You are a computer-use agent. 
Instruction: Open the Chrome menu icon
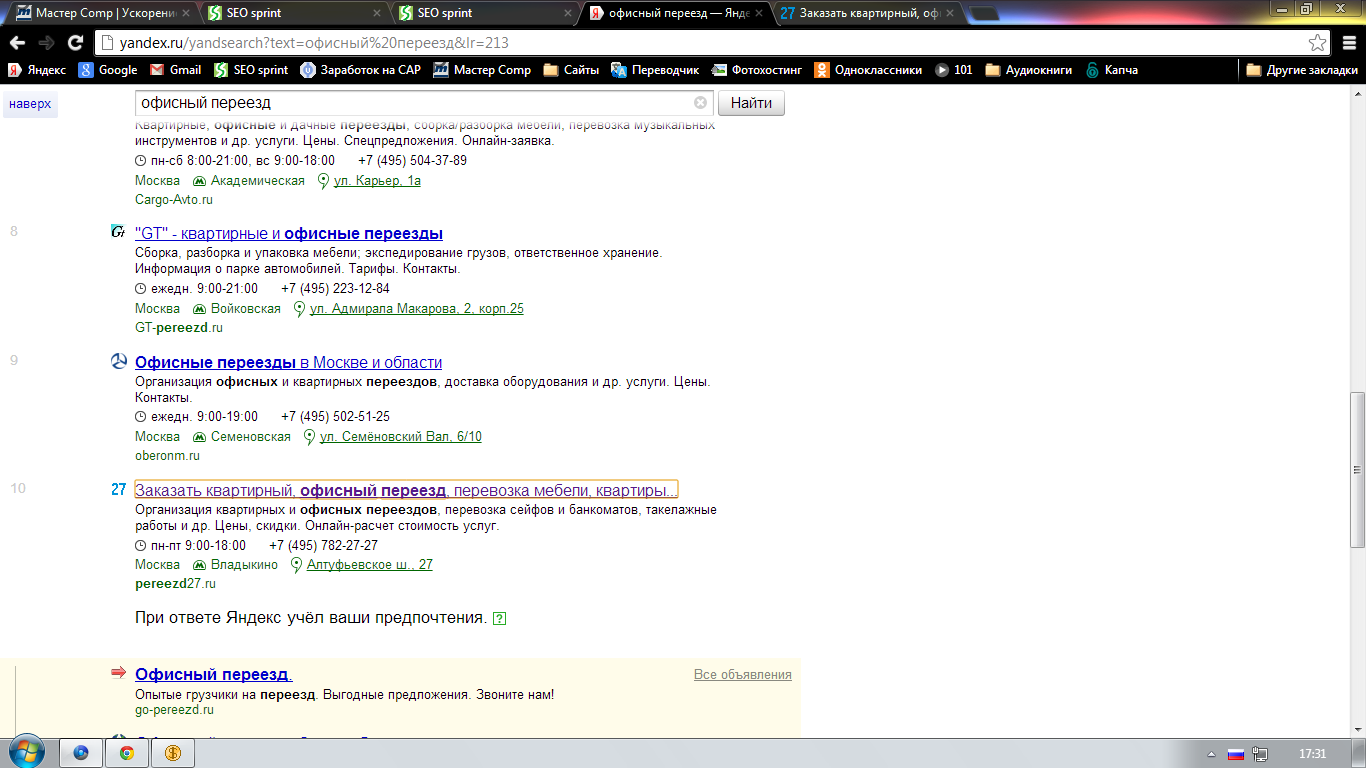(1347, 43)
